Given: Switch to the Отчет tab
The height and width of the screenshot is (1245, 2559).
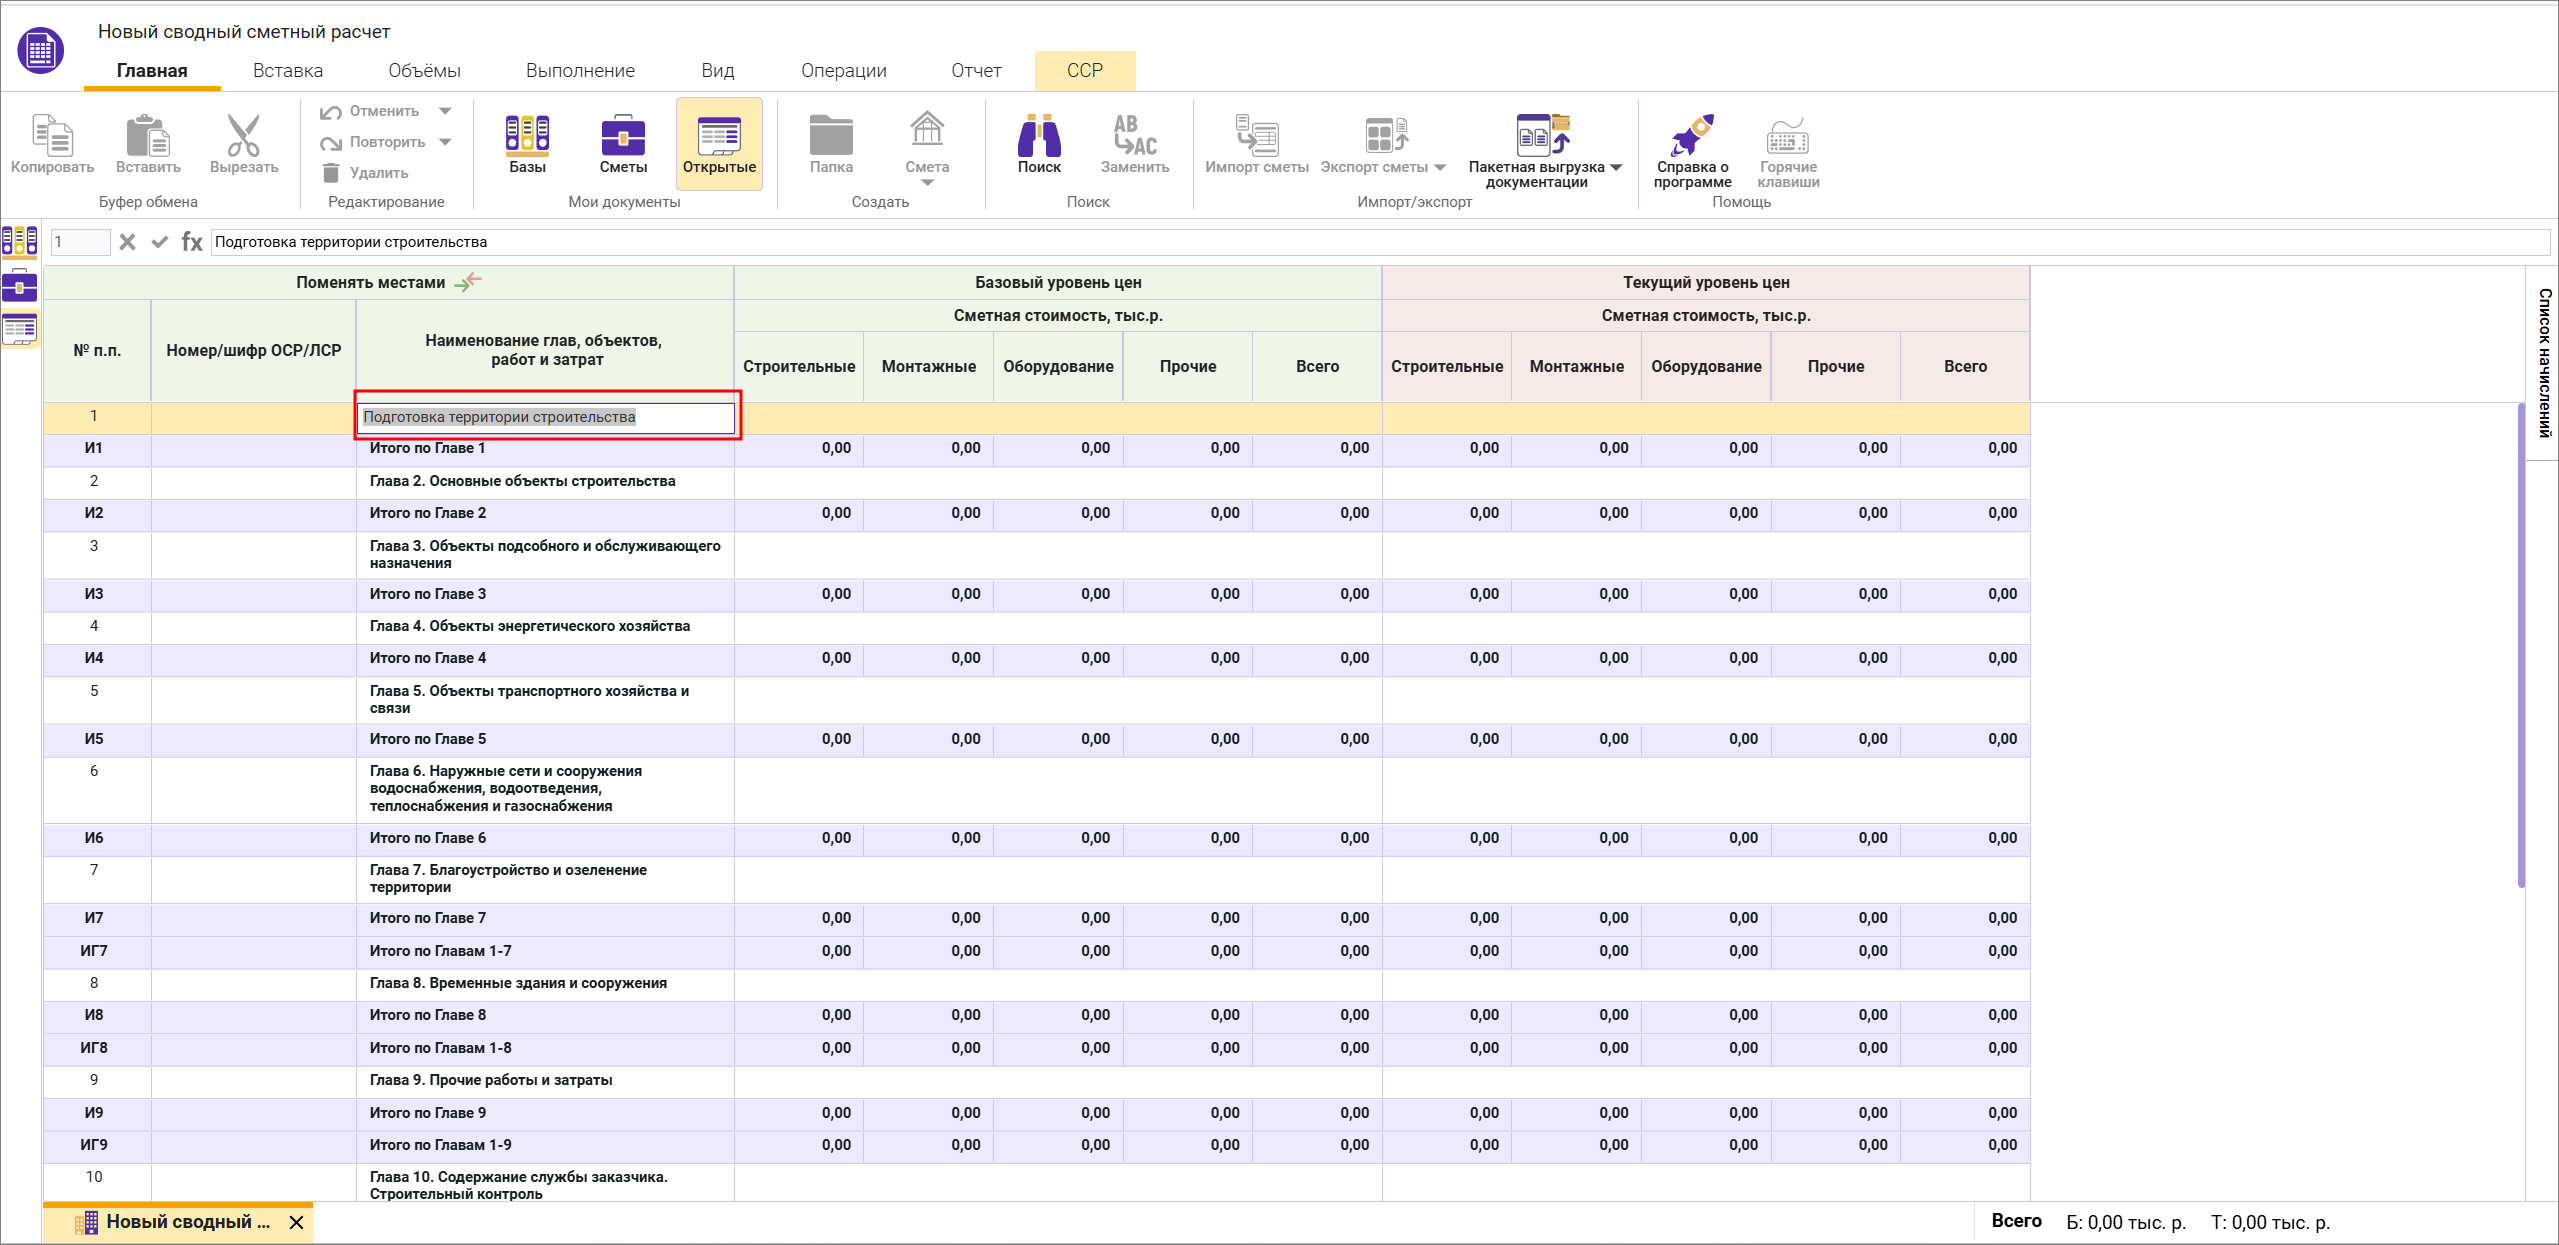Looking at the screenshot, I should click(976, 71).
